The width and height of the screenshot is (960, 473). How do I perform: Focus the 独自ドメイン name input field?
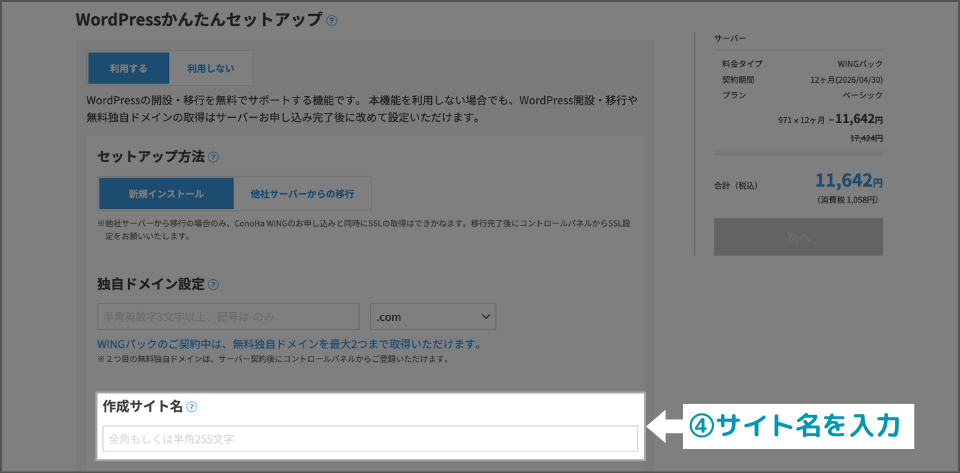[x=228, y=317]
